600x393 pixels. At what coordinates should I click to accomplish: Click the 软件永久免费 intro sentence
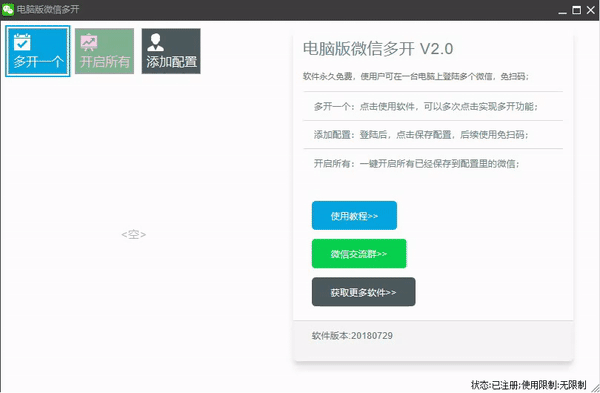click(416, 77)
